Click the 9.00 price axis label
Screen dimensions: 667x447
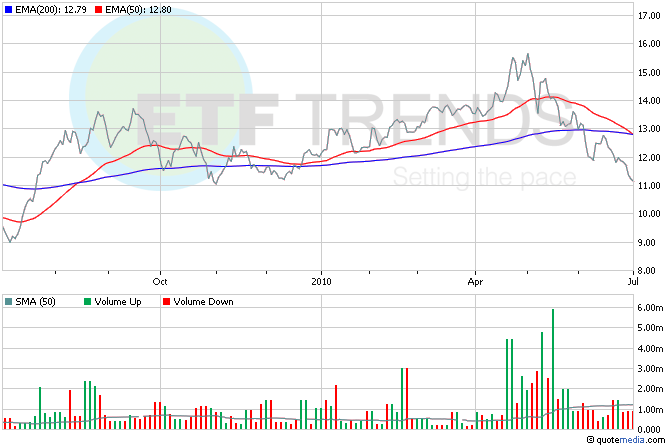tap(649, 242)
